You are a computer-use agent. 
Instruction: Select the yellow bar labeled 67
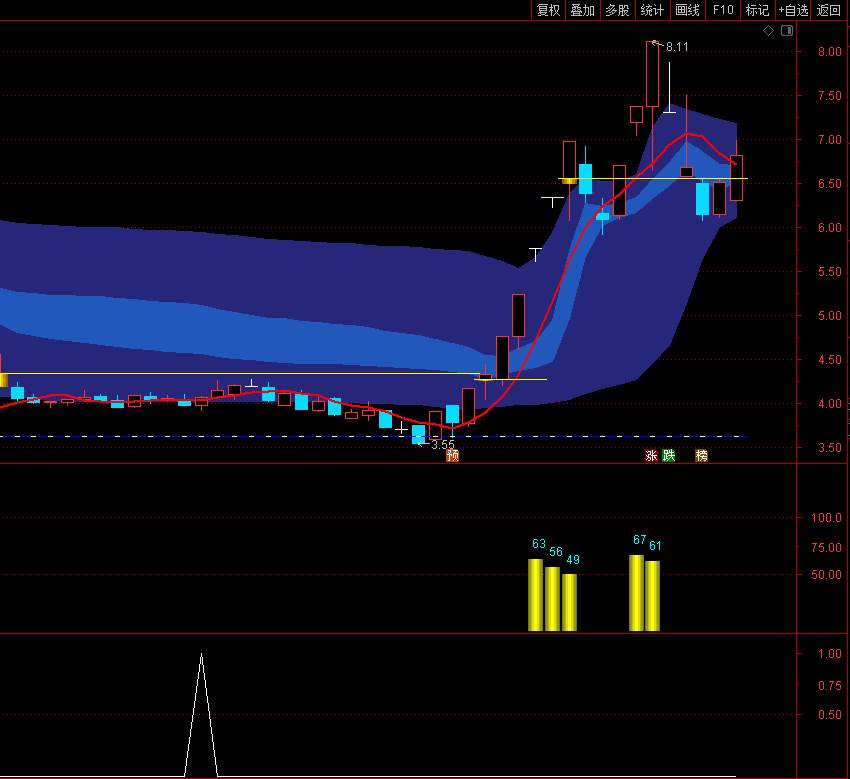click(636, 593)
